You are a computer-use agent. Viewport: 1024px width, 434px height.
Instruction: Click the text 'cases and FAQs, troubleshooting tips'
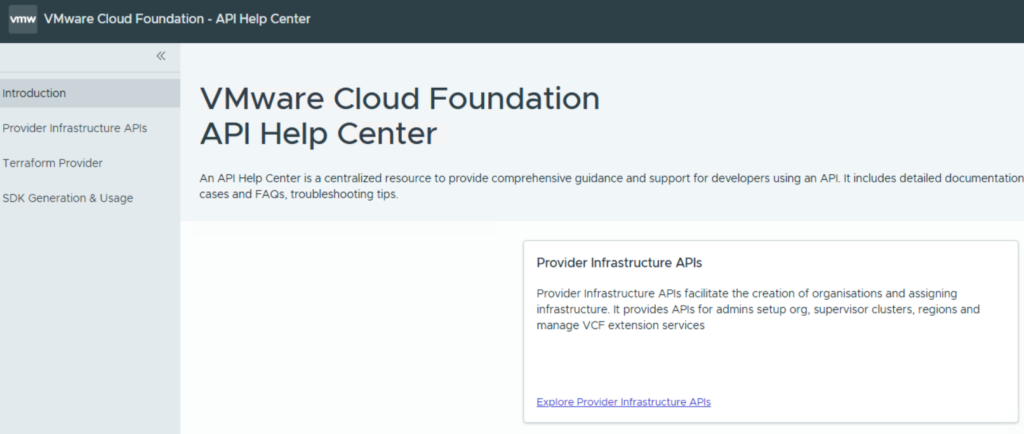tap(299, 195)
